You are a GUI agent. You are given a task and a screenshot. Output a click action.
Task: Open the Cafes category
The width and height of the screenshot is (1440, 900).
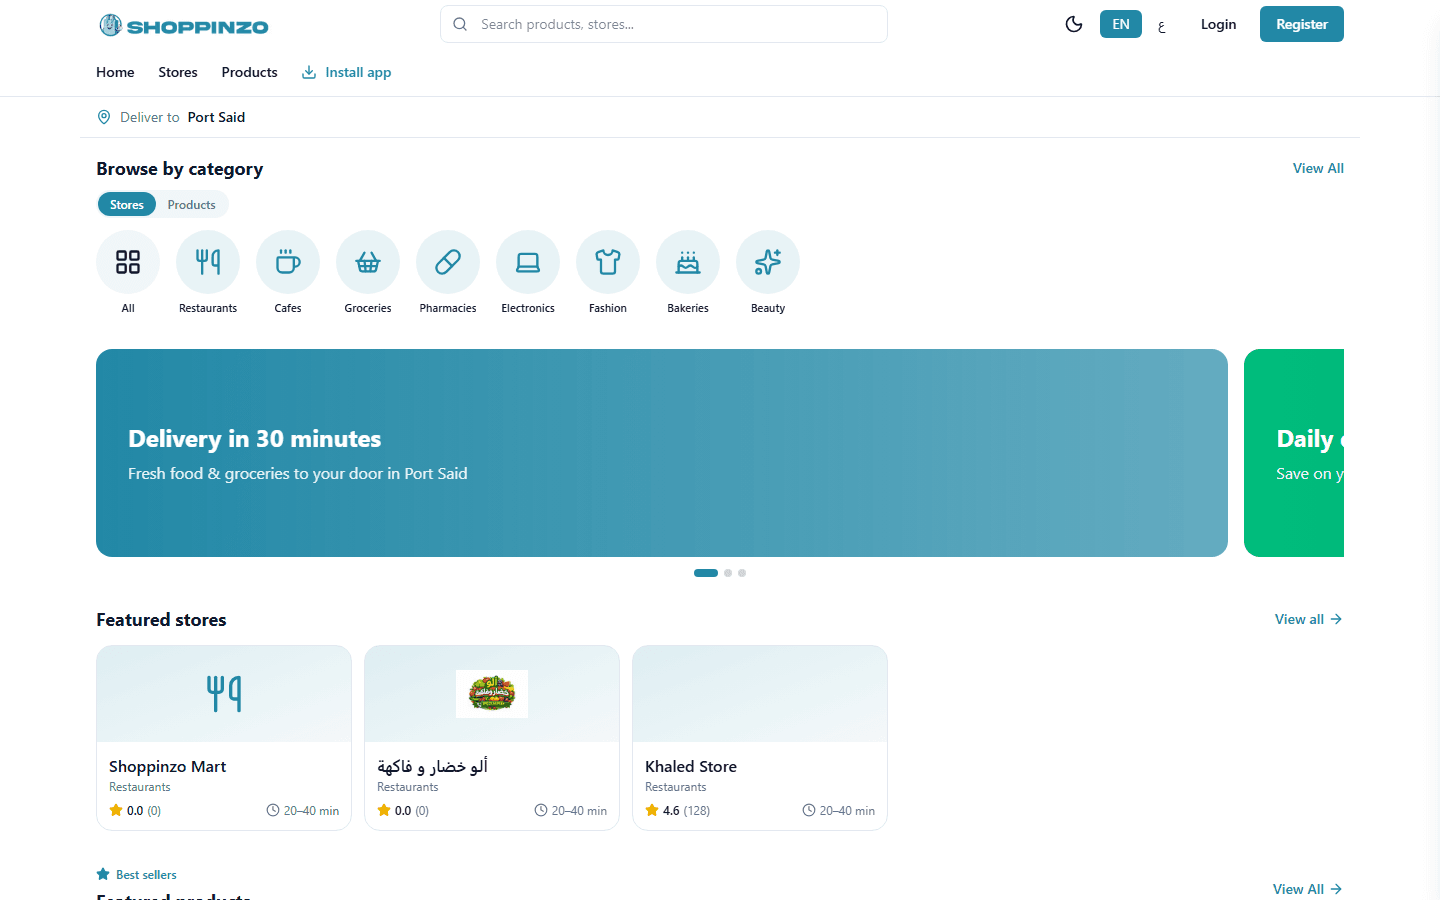tap(288, 262)
